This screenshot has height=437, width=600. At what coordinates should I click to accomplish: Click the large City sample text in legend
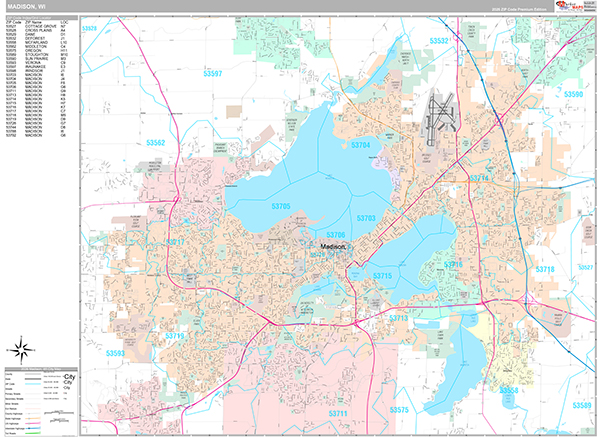(x=68, y=378)
